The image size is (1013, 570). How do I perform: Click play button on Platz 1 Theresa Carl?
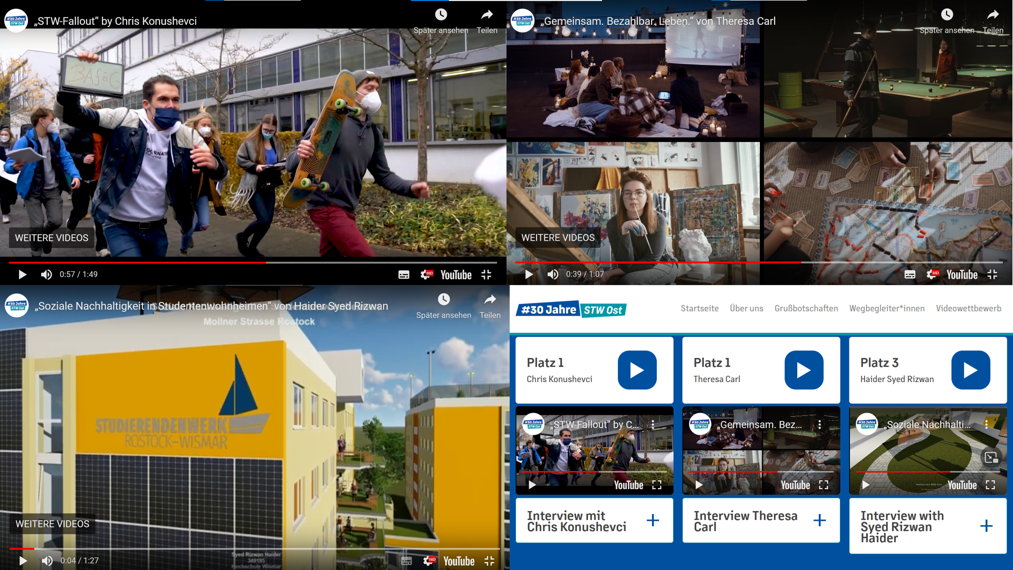tap(804, 370)
